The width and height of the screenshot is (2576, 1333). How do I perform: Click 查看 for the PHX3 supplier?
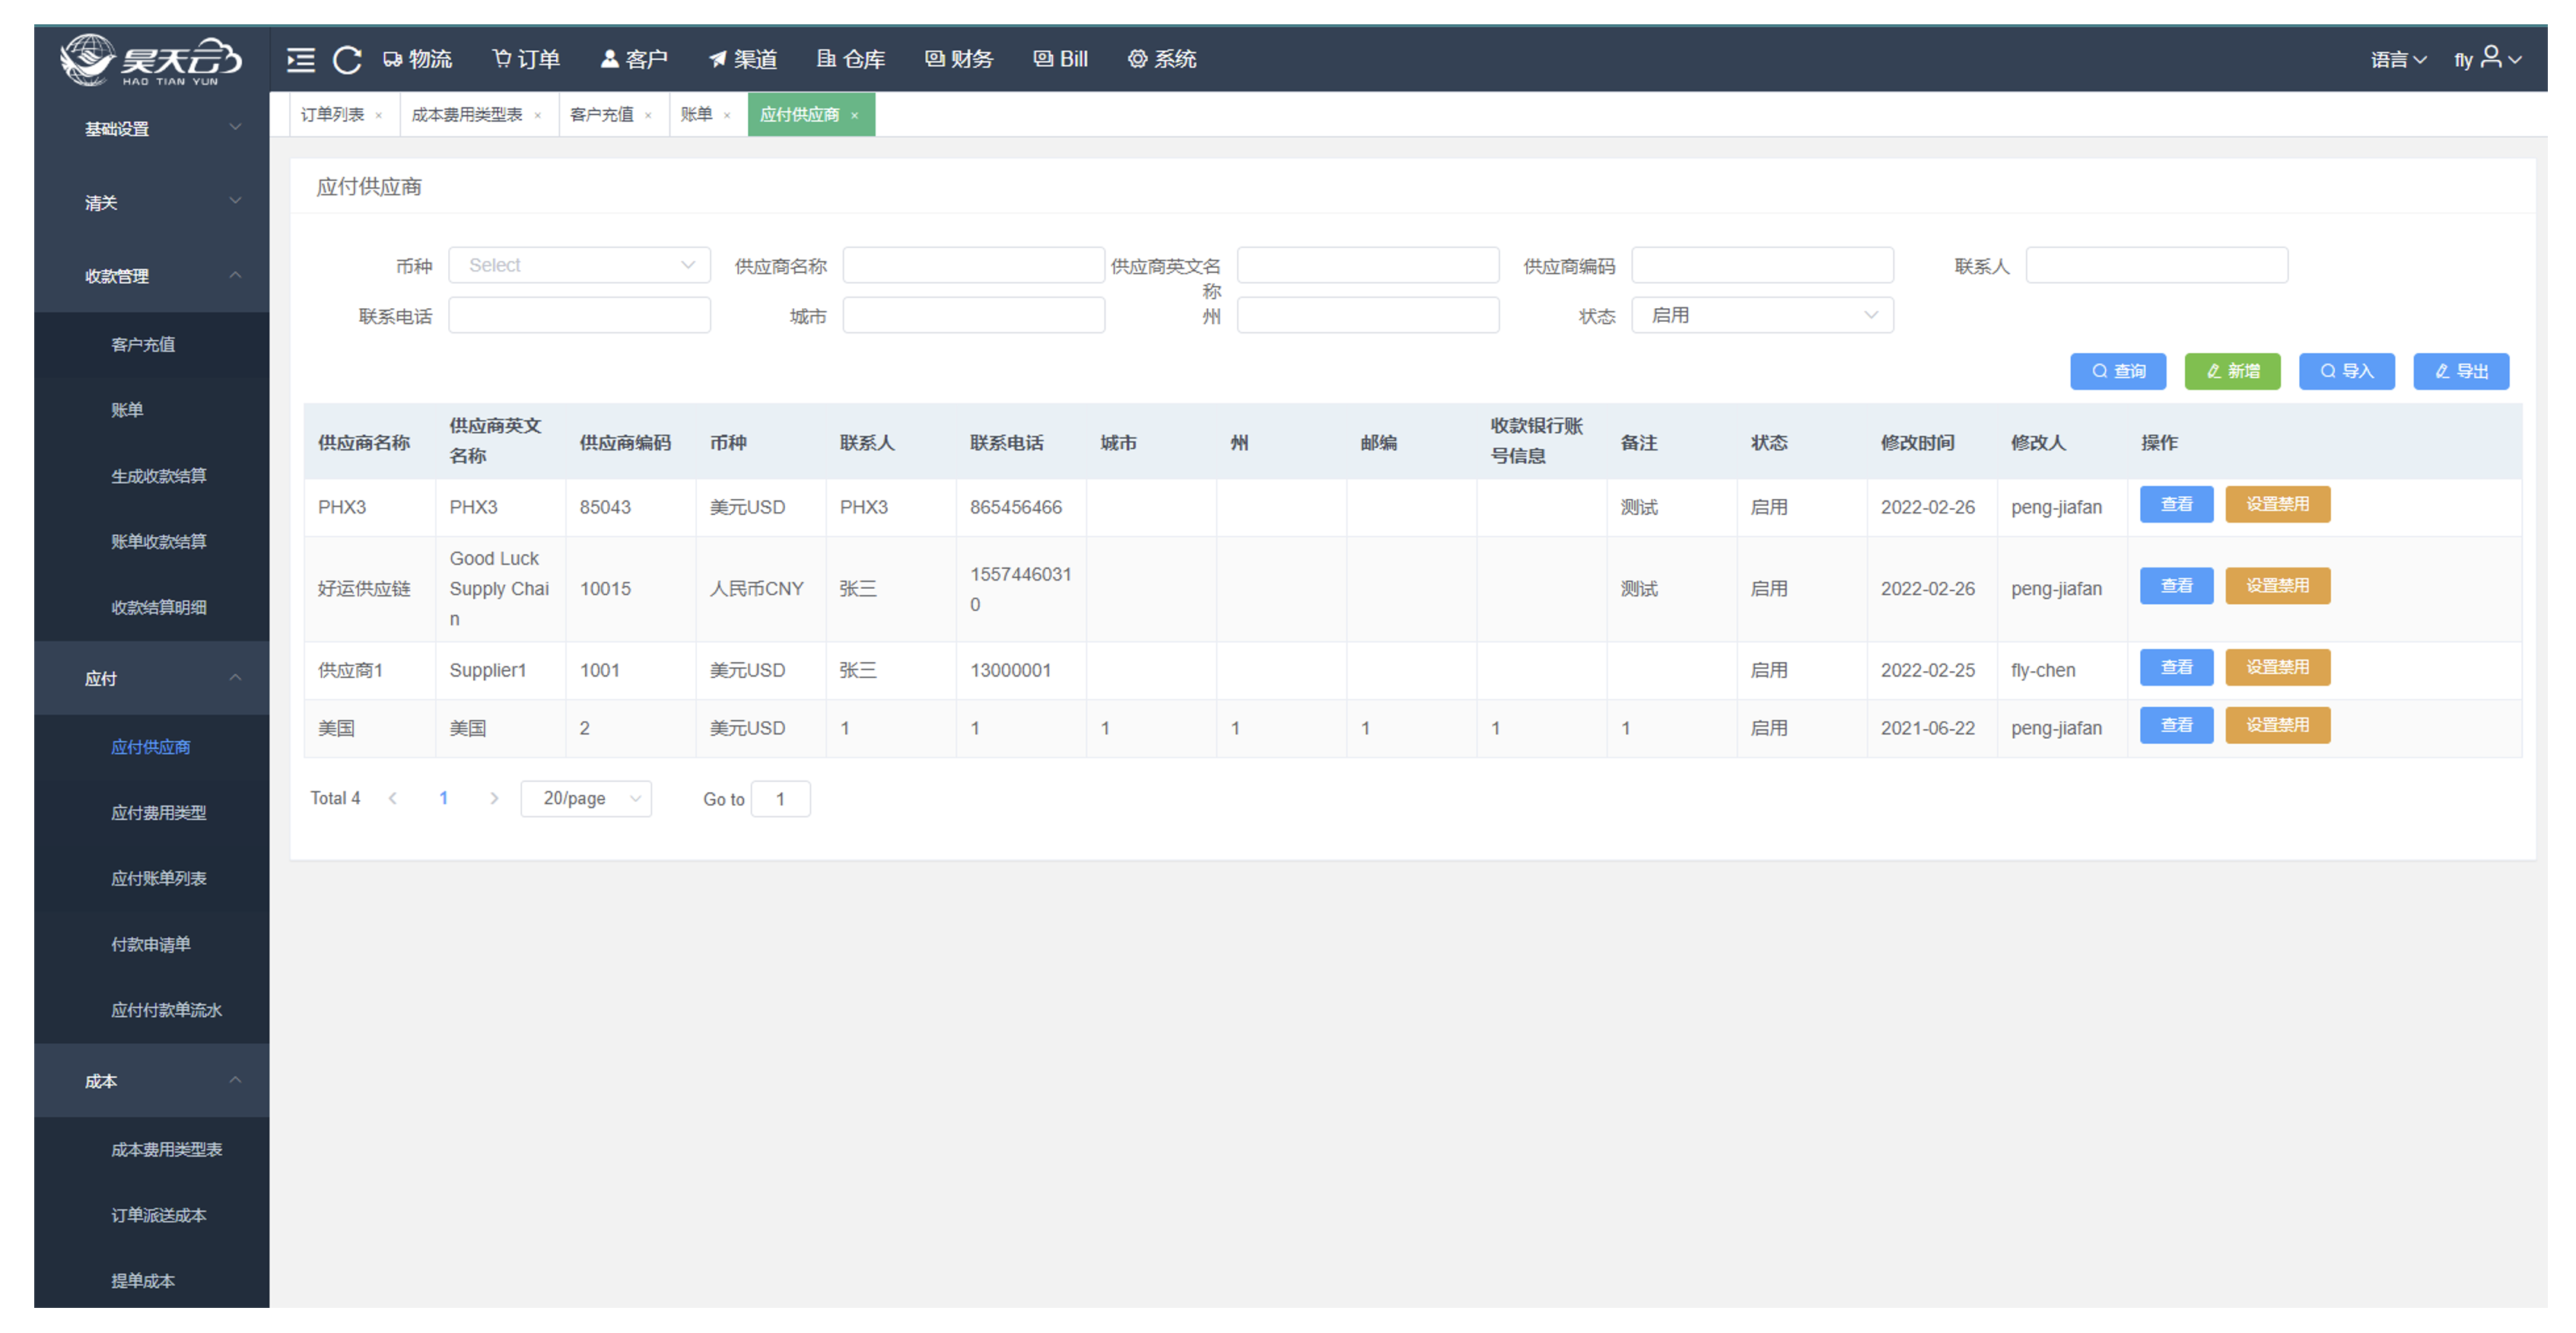(x=2176, y=505)
